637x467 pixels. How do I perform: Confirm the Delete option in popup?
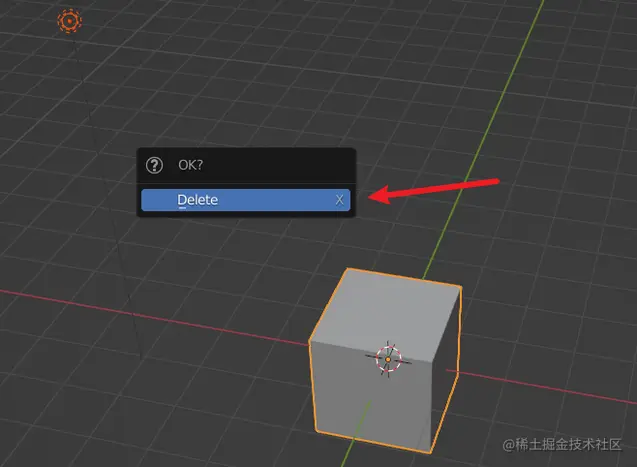pos(245,200)
